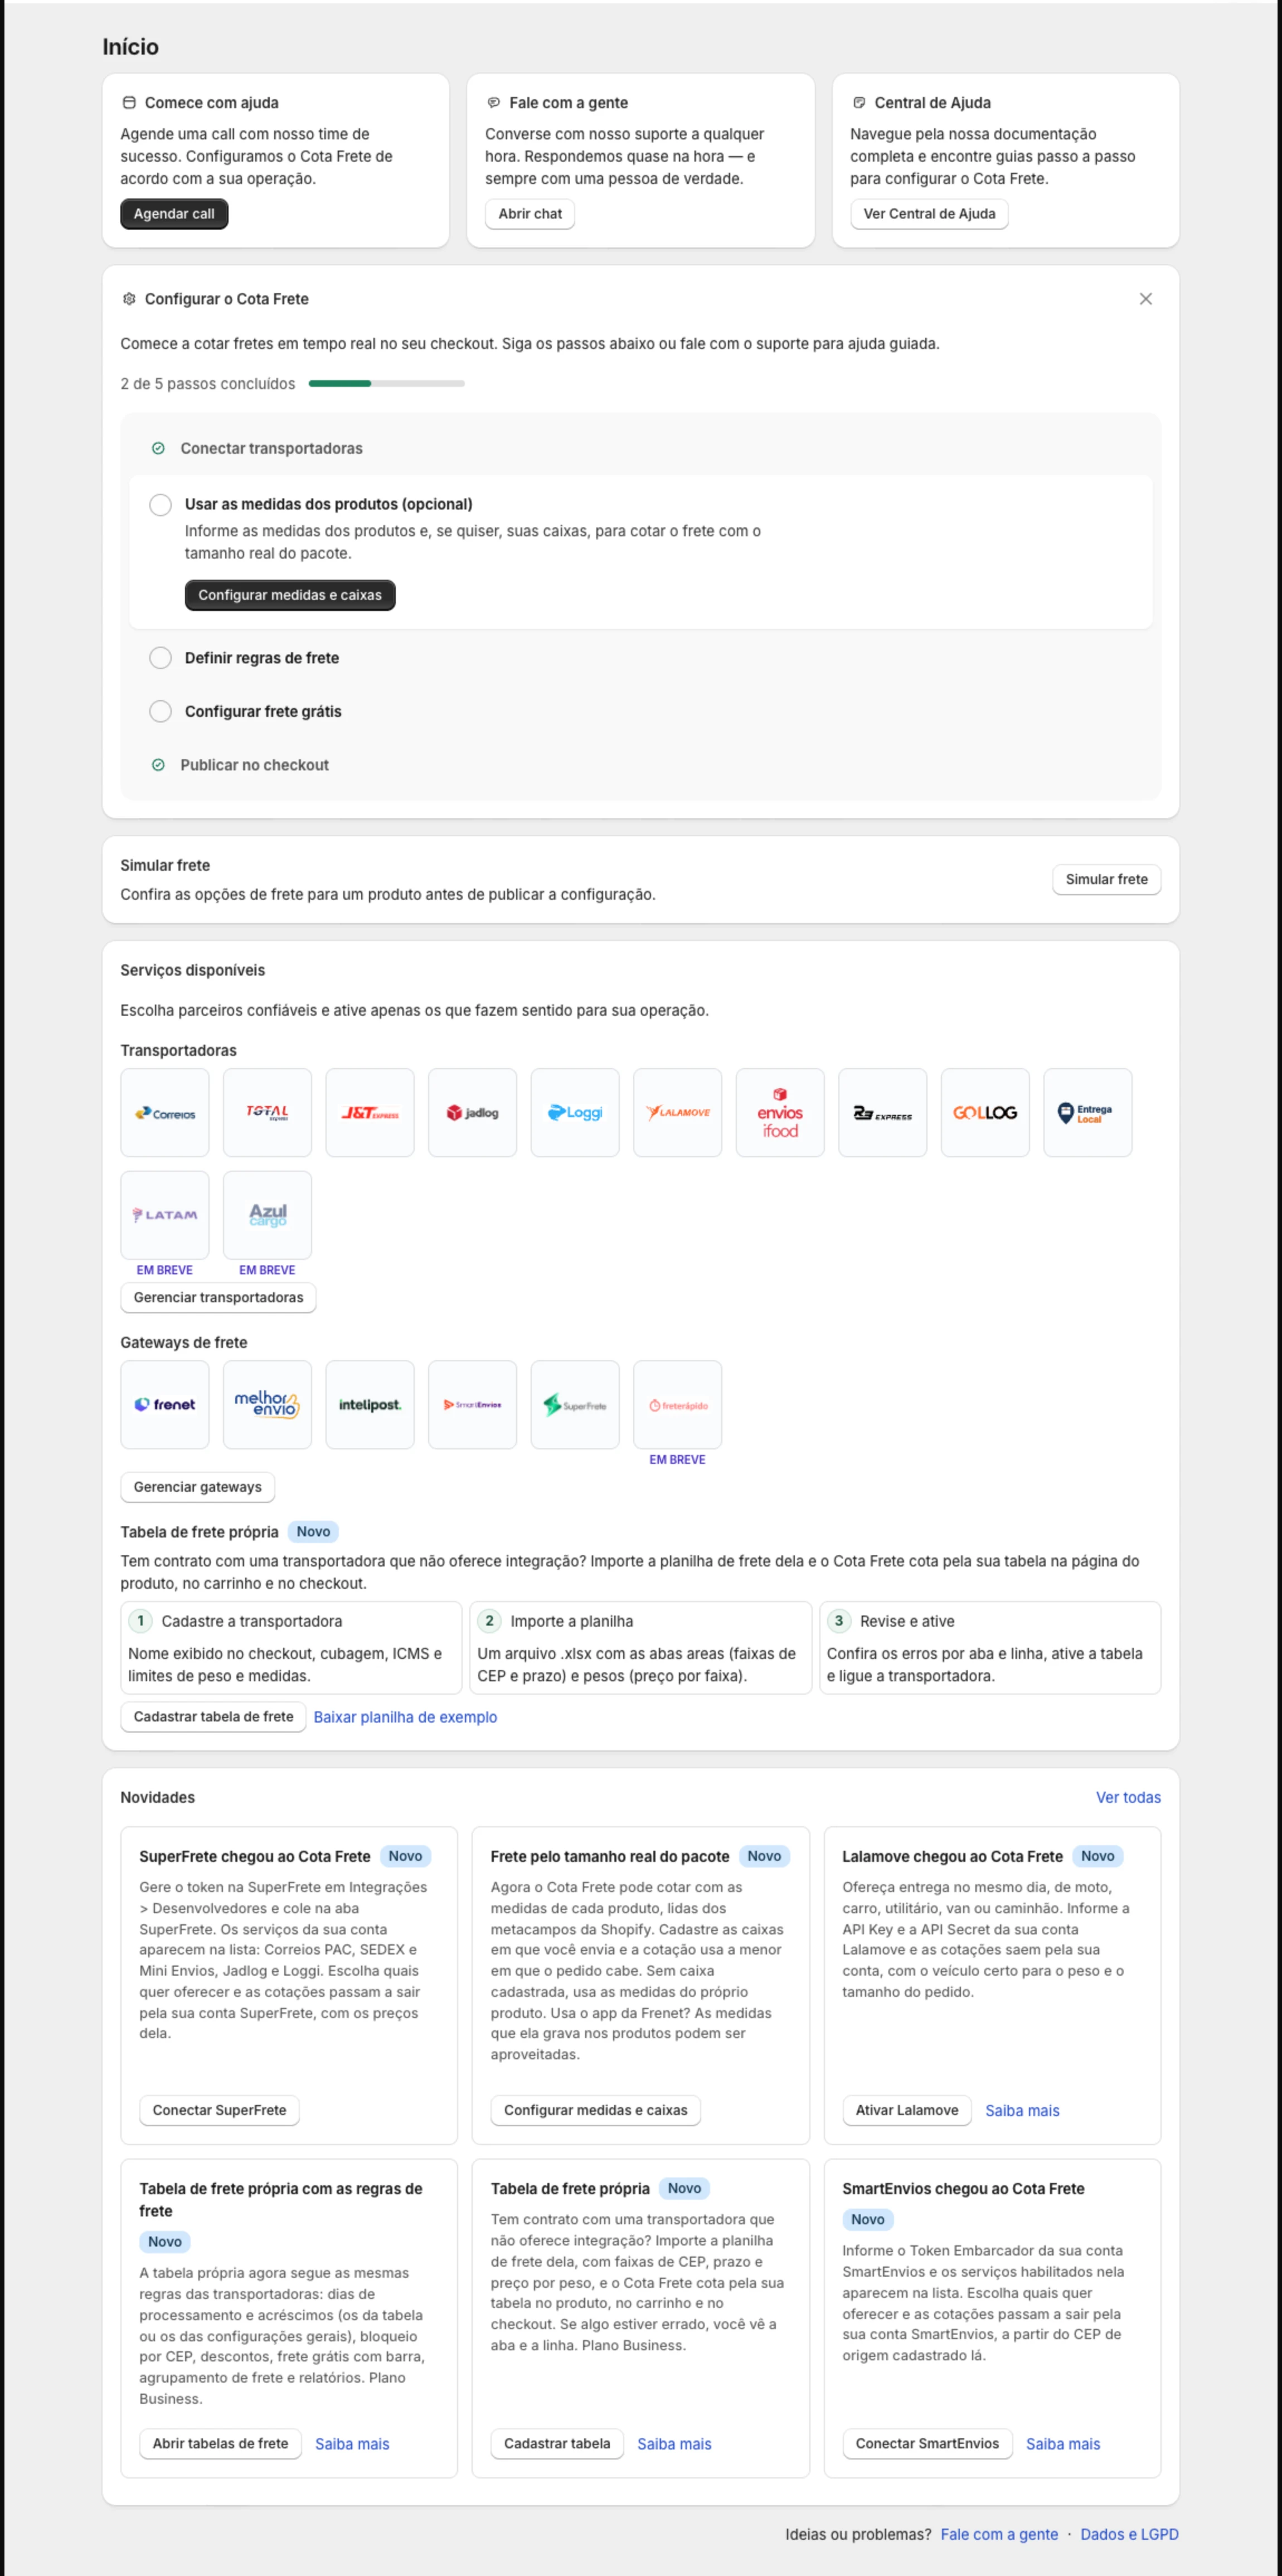Download via Baixar planilha de exemplo link
Image resolution: width=1282 pixels, height=2576 pixels.
click(405, 1717)
